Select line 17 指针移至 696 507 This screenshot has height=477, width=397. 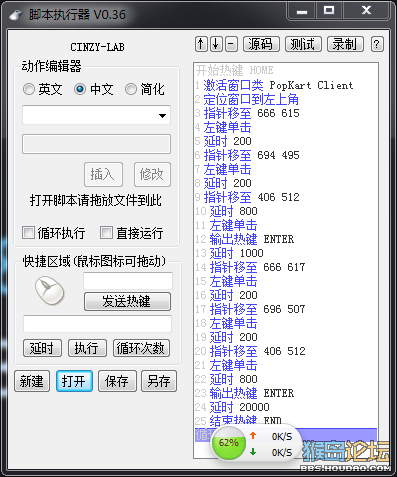pos(286,309)
